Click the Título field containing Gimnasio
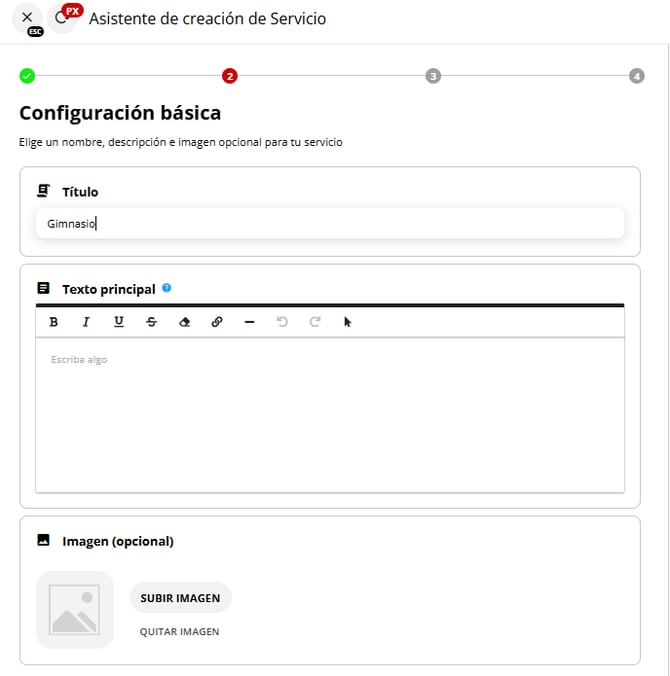 pos(330,224)
